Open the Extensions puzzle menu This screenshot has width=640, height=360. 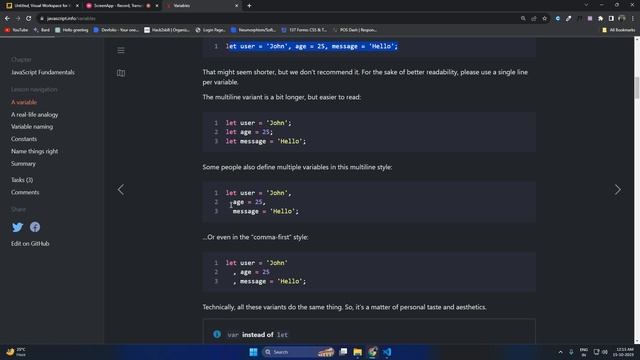click(x=600, y=18)
